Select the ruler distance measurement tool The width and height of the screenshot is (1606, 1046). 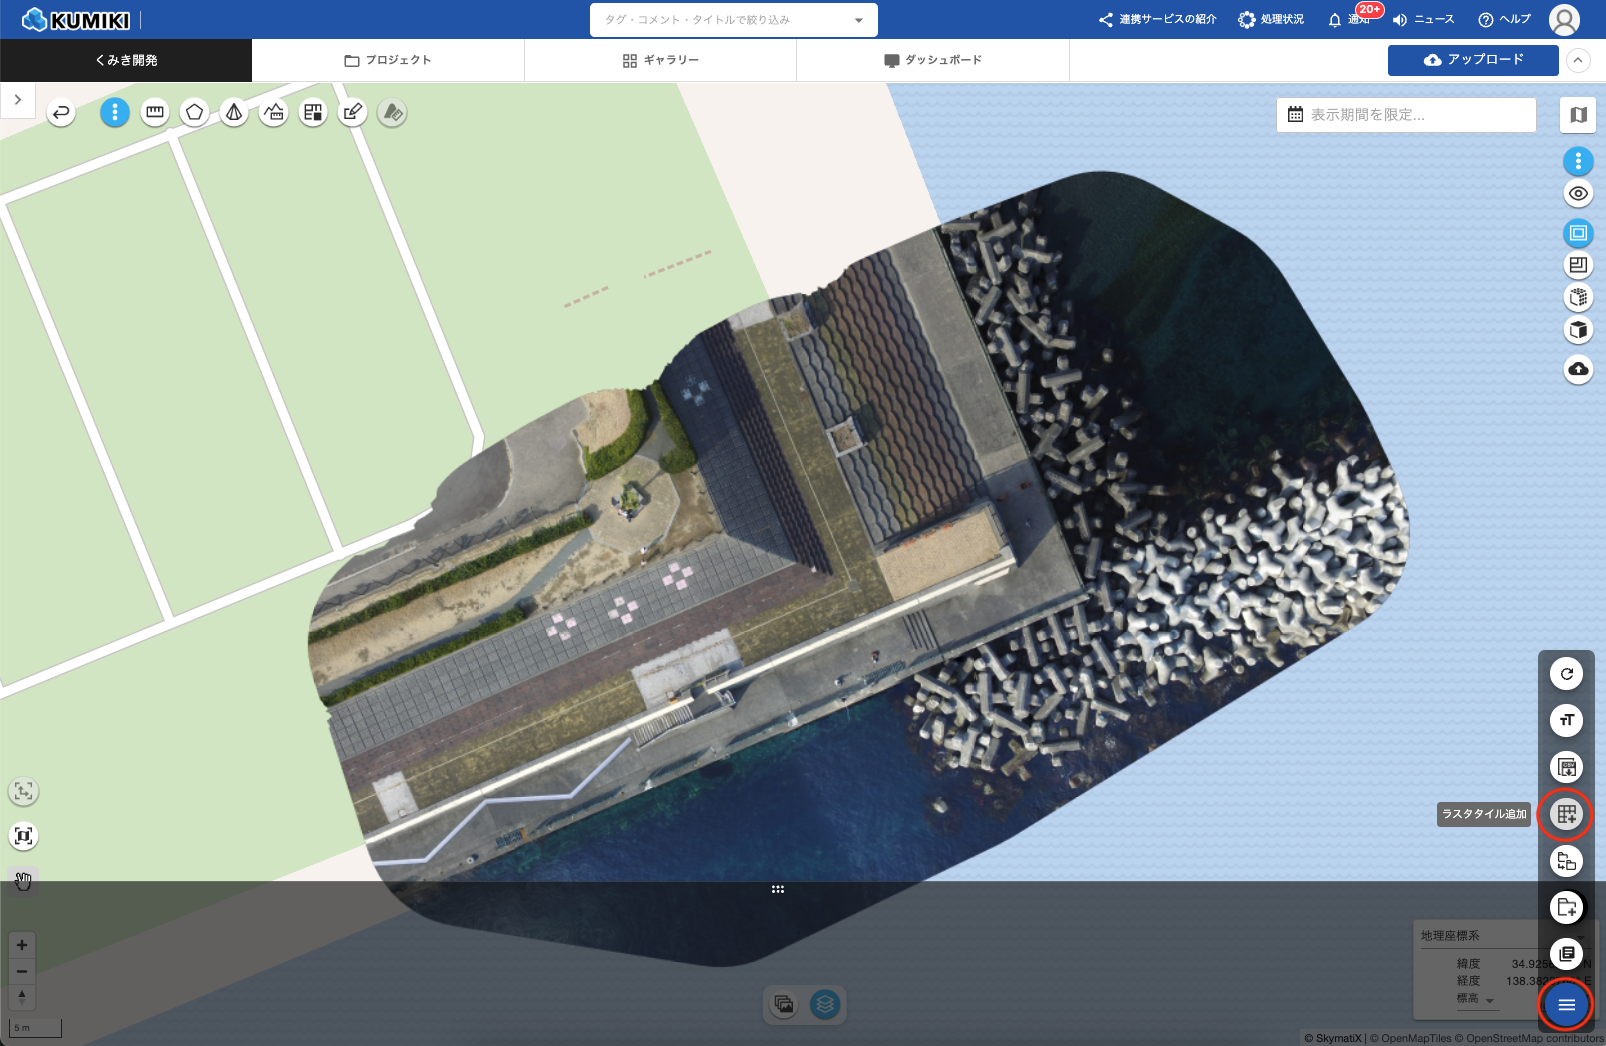(155, 112)
